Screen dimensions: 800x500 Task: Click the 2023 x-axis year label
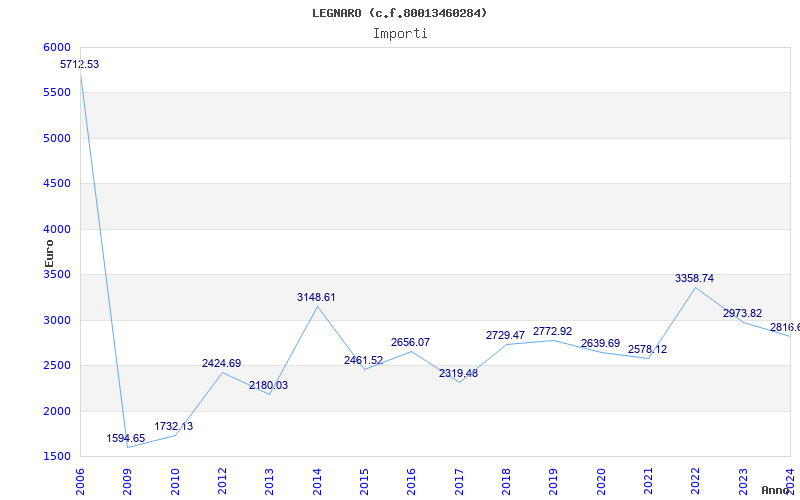click(x=743, y=482)
